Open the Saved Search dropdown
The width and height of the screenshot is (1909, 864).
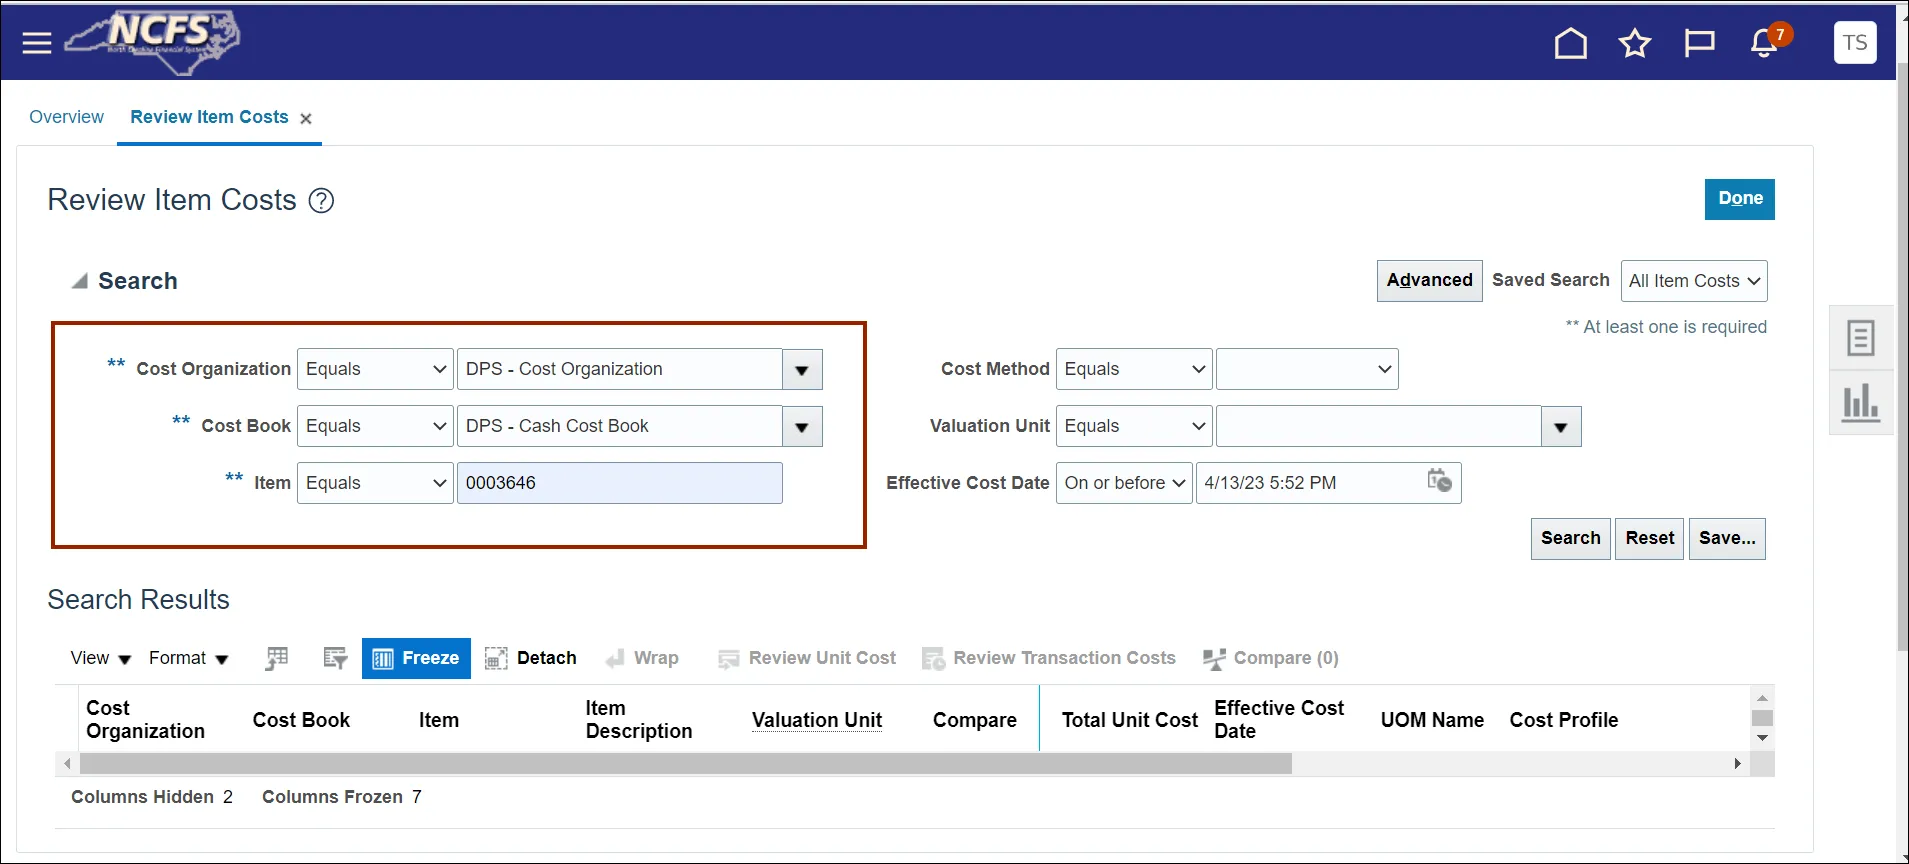[1693, 281]
